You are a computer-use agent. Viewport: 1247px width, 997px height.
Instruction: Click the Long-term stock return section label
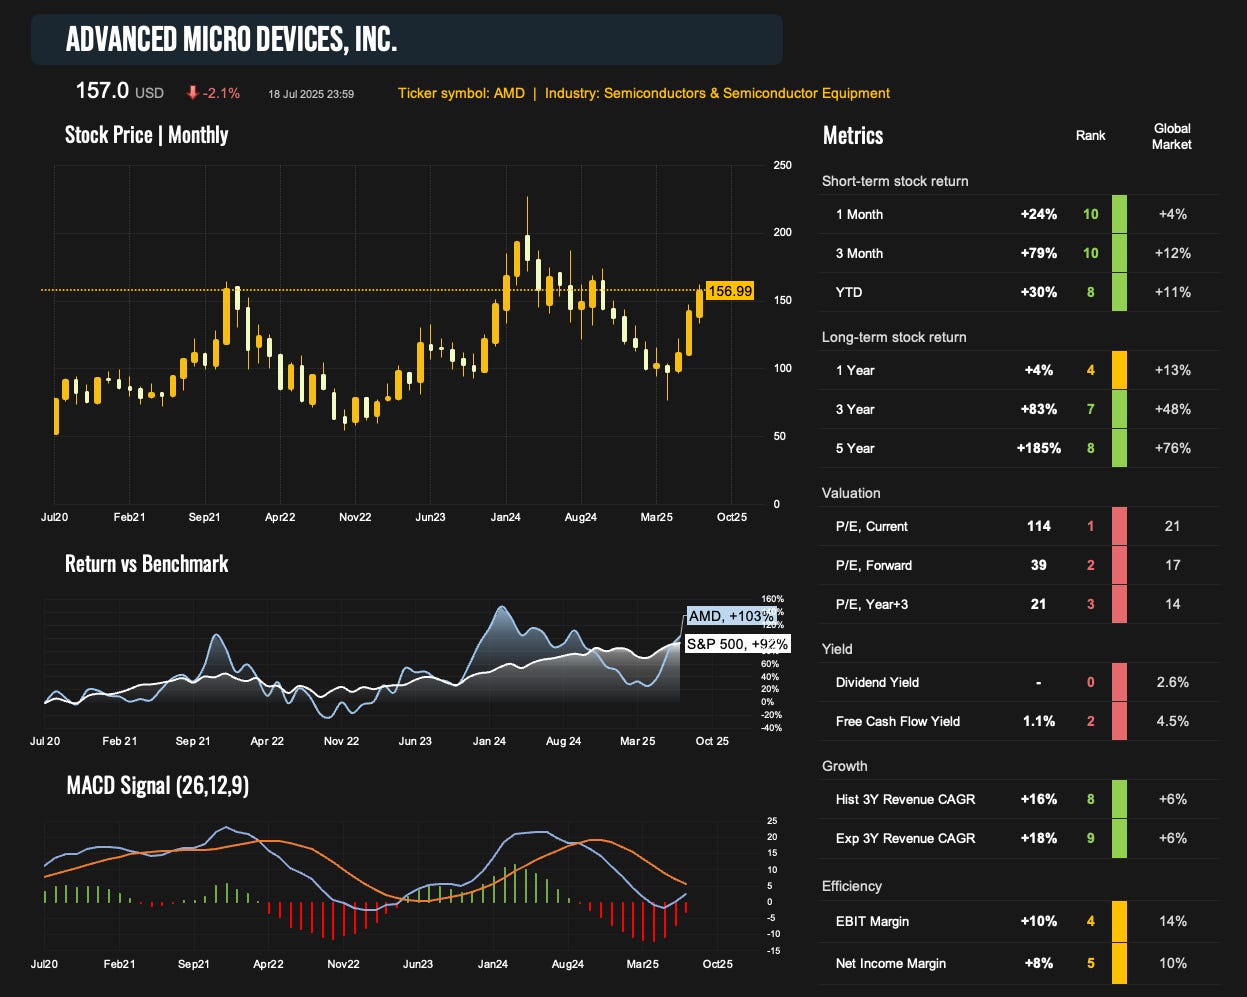coord(894,337)
